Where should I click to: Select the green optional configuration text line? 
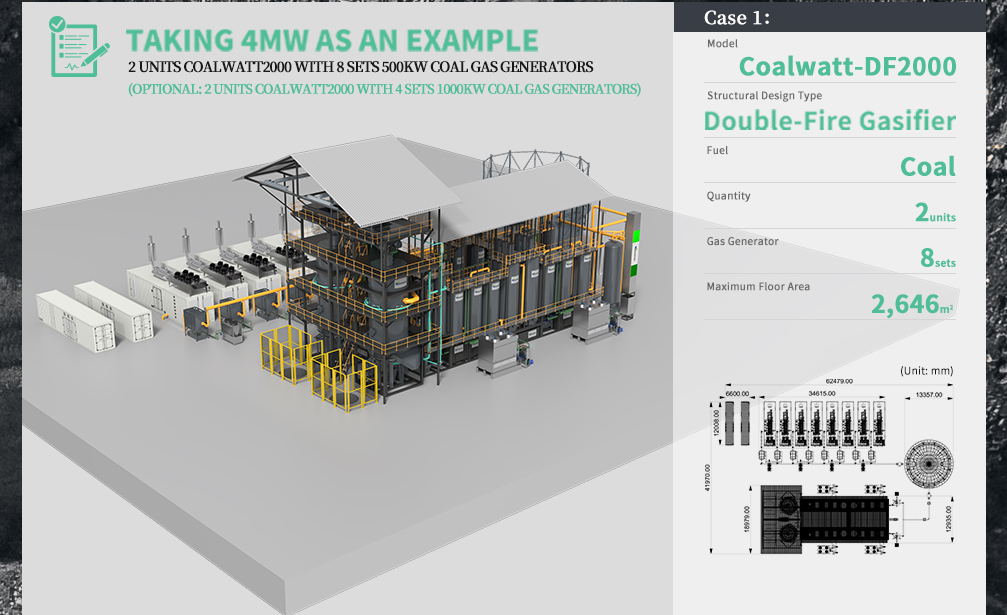(384, 89)
